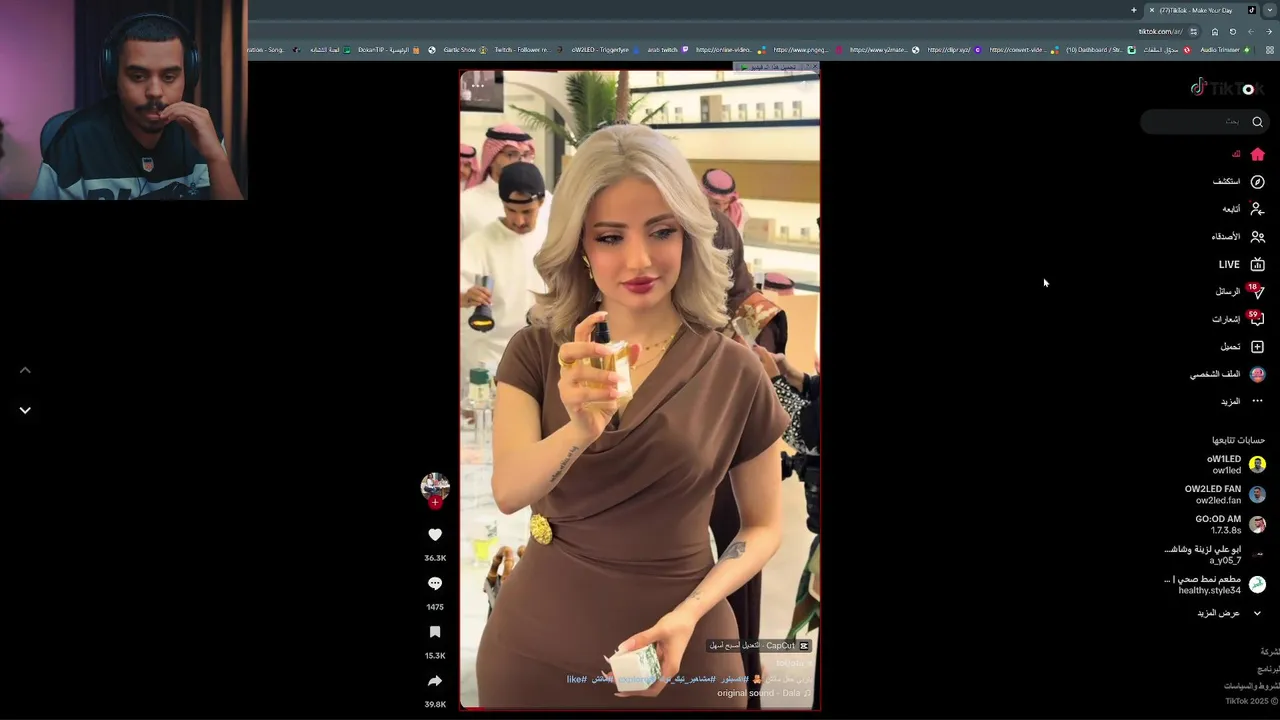
Task: Save the video with the bookmark icon
Action: click(435, 632)
